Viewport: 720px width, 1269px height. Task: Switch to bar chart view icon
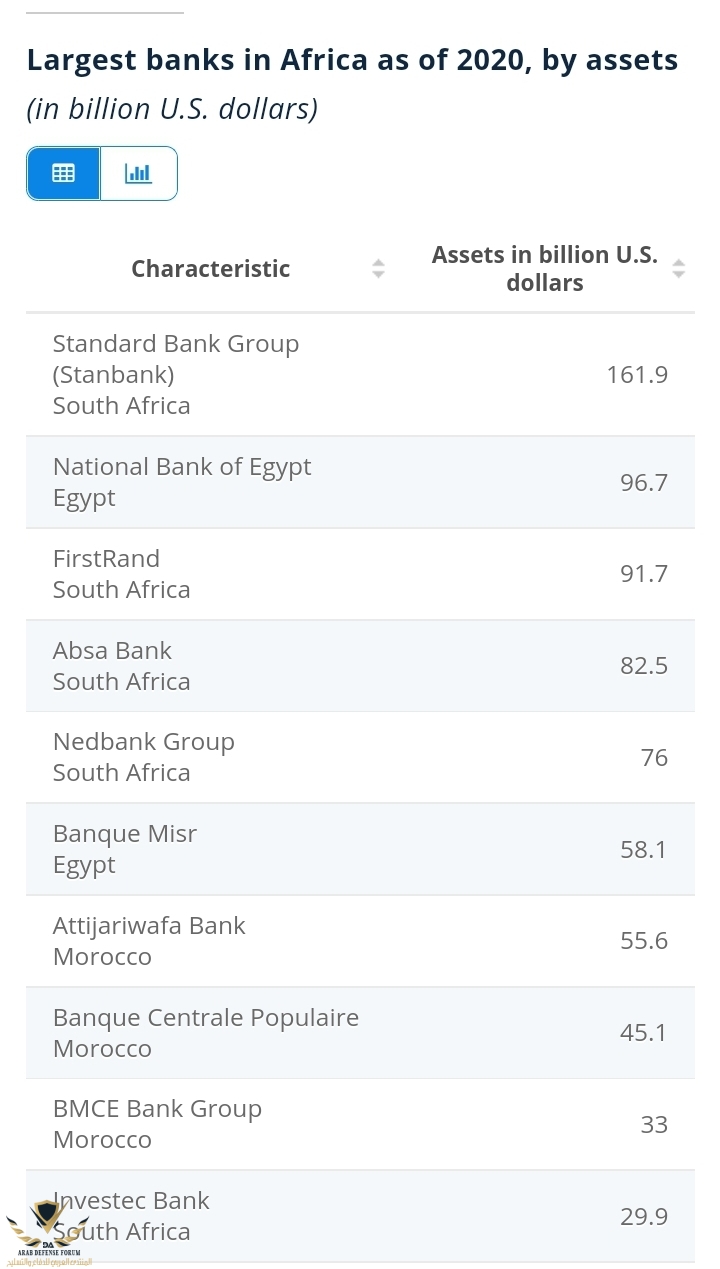(x=139, y=173)
